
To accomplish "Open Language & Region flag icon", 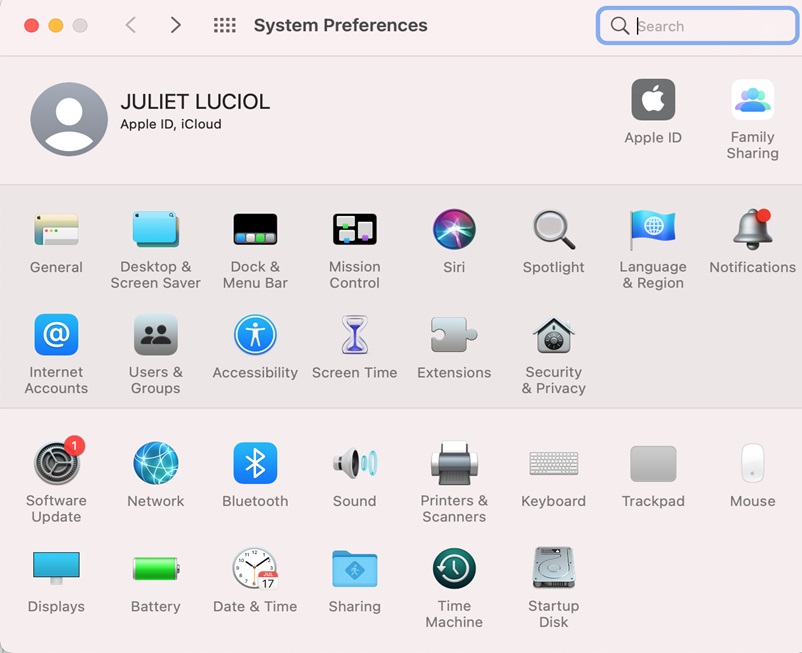I will [653, 230].
